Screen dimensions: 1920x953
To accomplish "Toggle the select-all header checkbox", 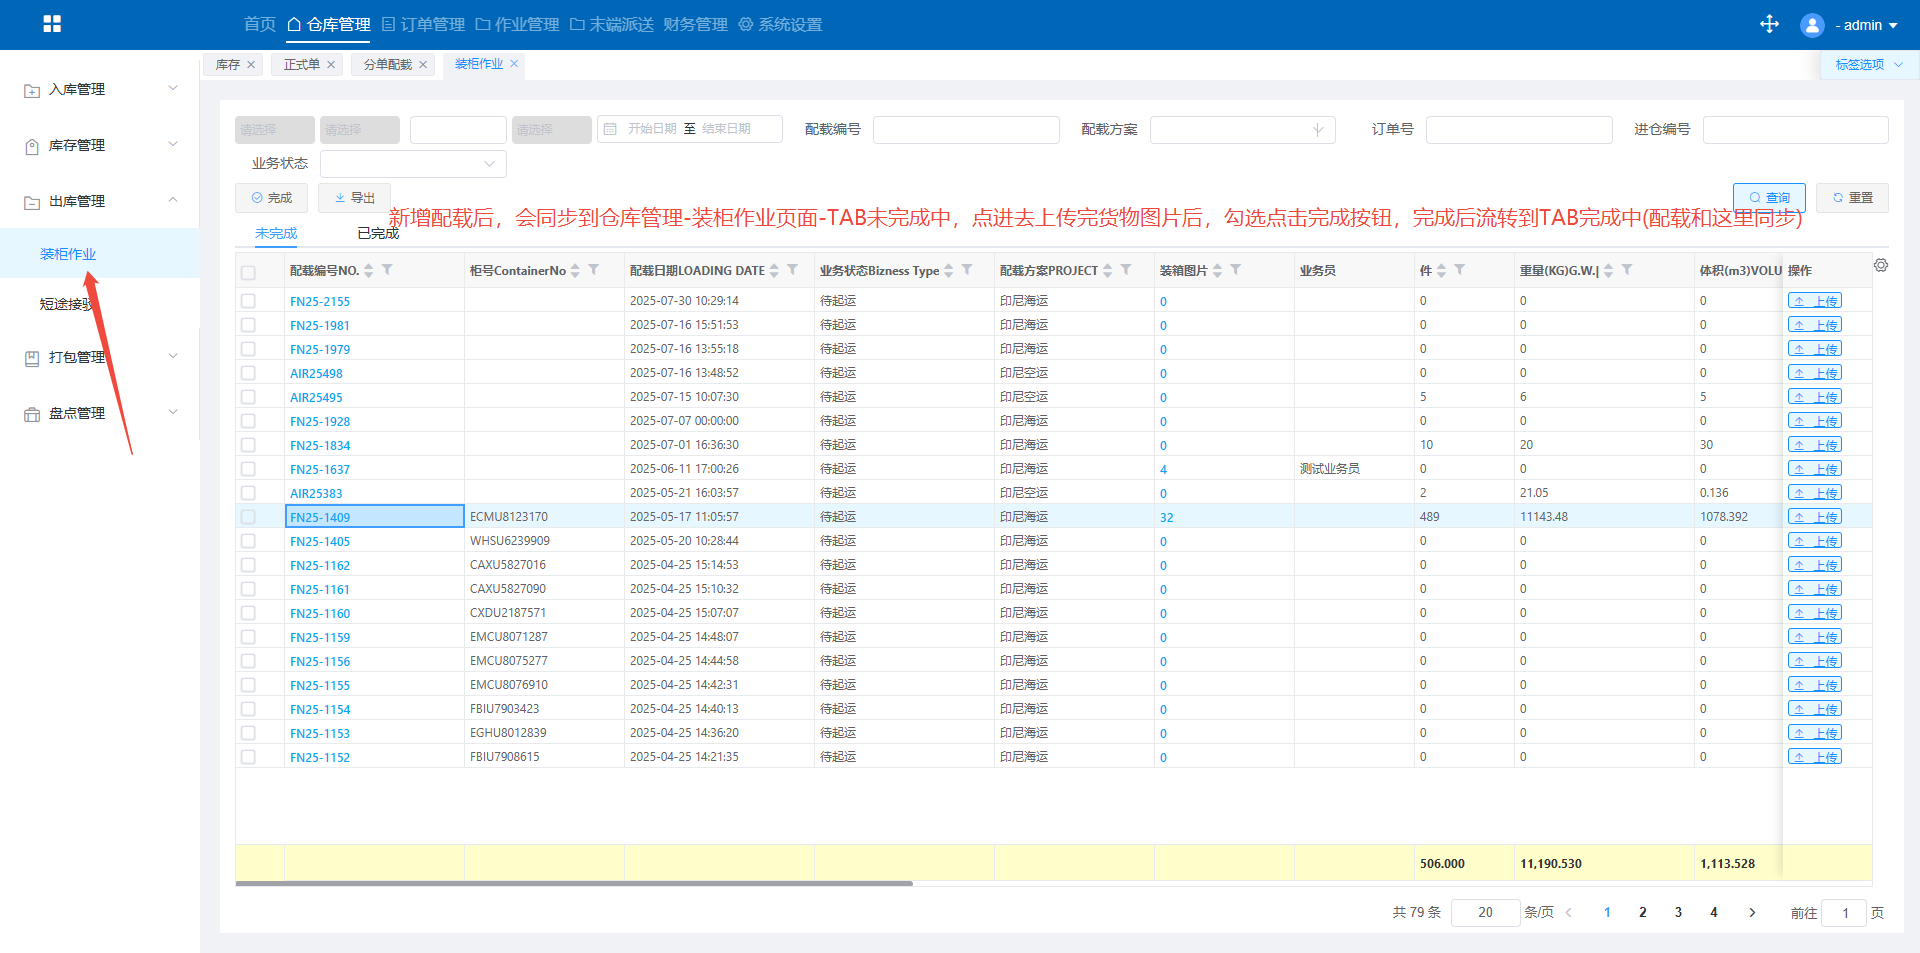I will [248, 272].
